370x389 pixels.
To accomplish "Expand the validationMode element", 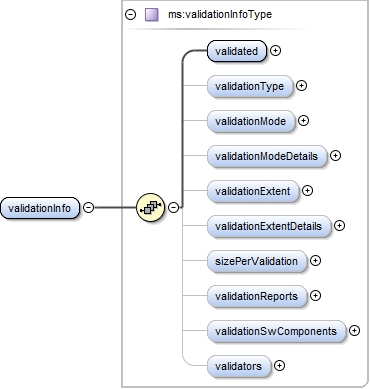I will pyautogui.click(x=303, y=121).
